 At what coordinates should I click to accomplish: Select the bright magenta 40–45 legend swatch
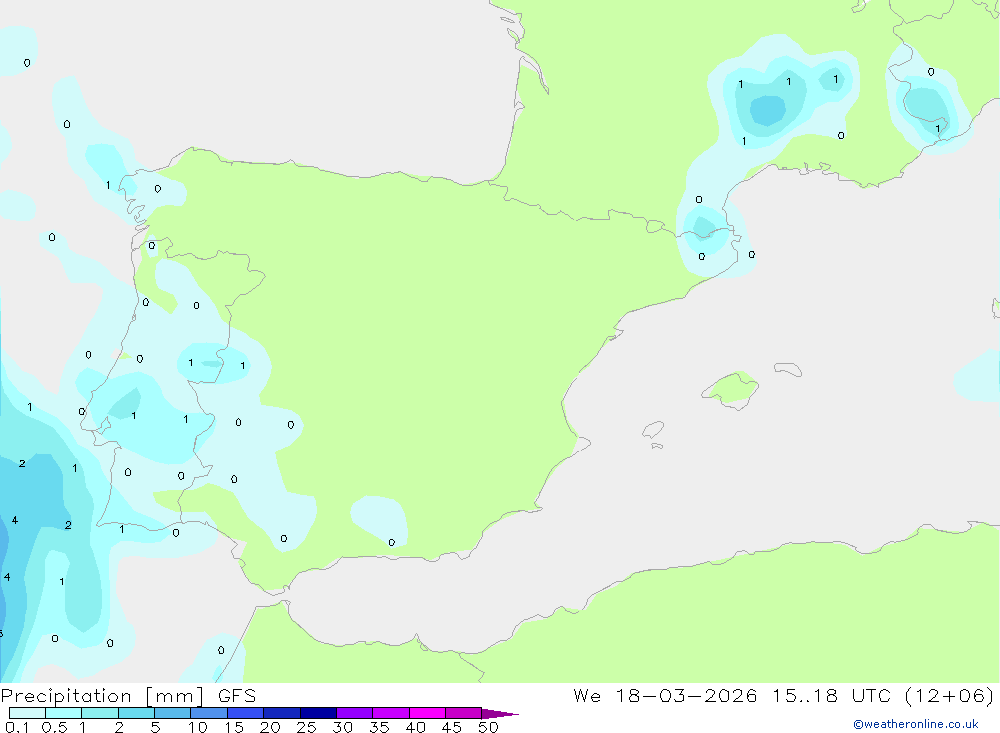pos(427,713)
